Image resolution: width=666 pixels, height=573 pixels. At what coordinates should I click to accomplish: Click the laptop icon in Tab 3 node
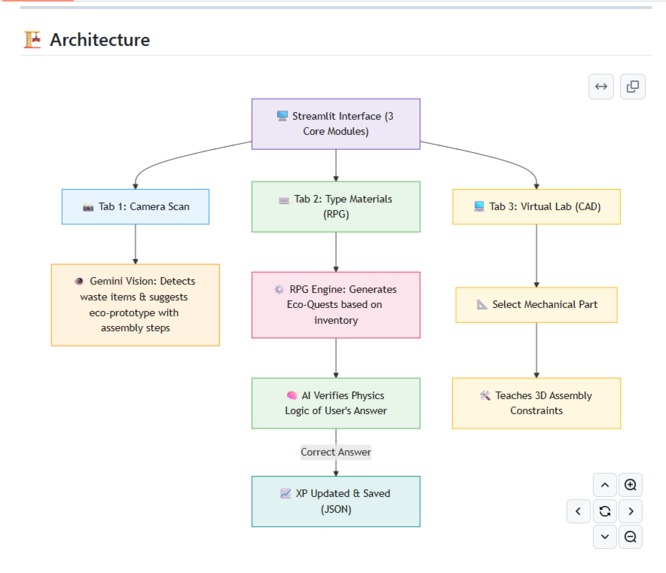pyautogui.click(x=479, y=206)
